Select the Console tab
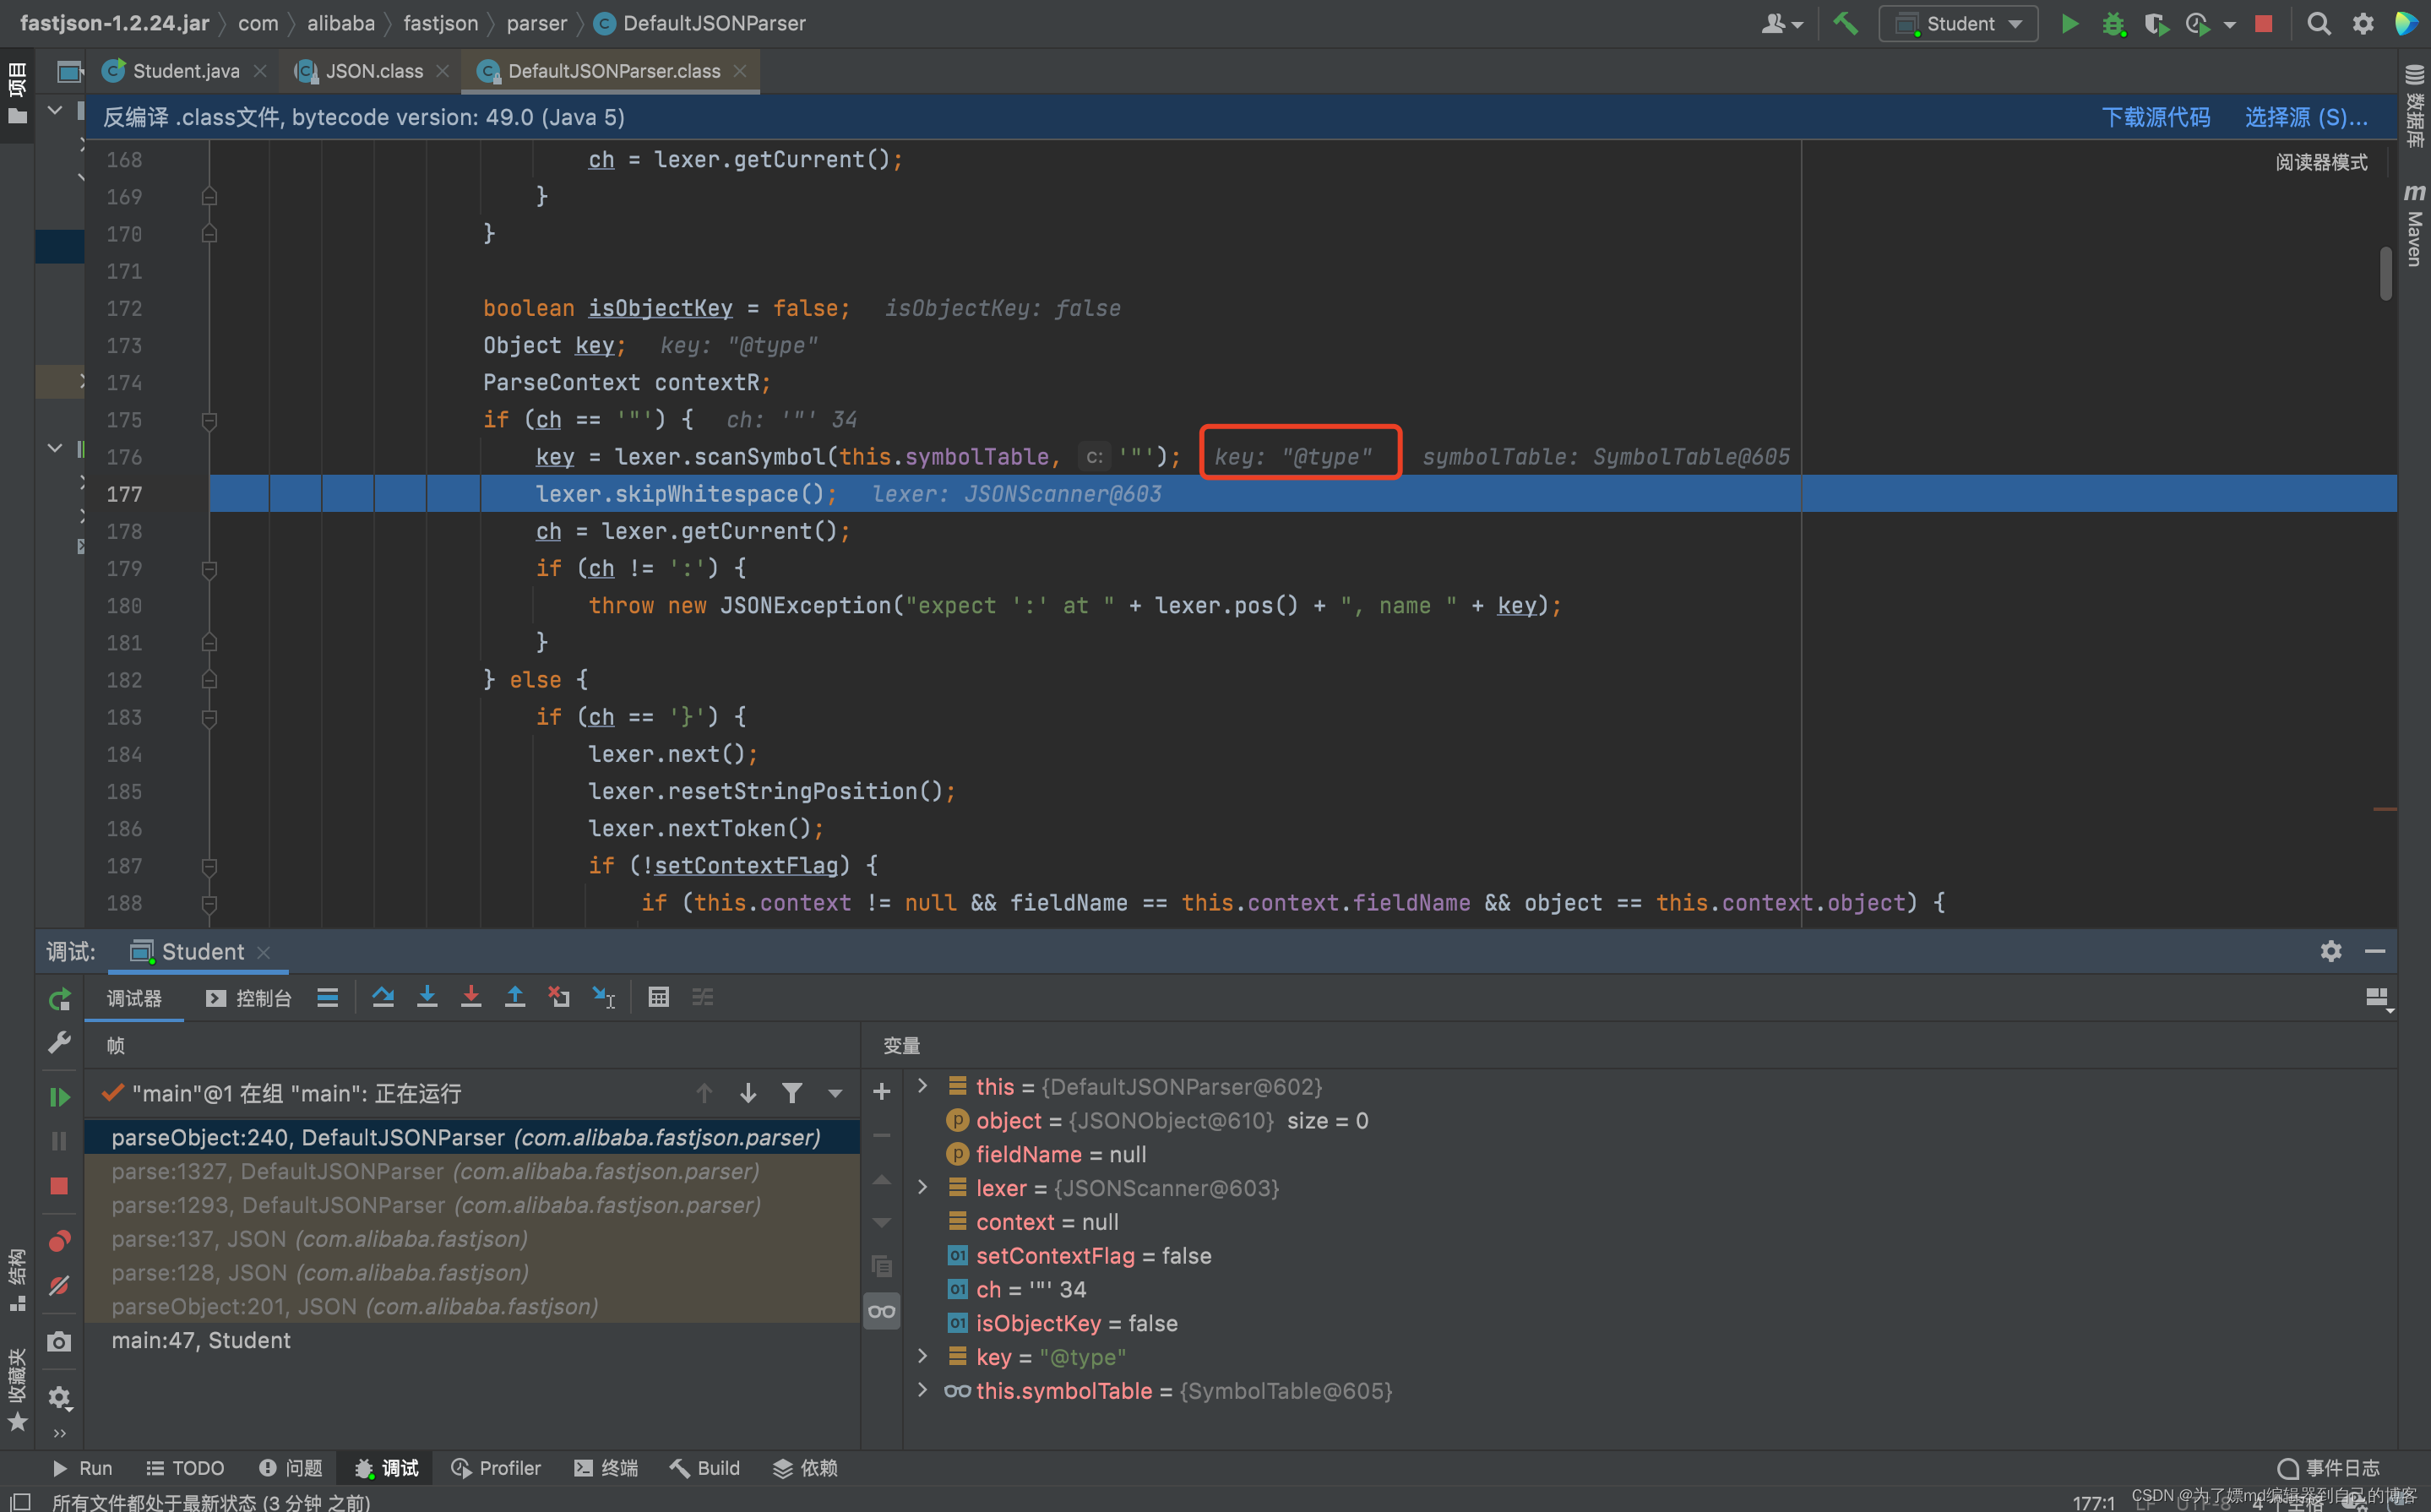 coord(249,998)
